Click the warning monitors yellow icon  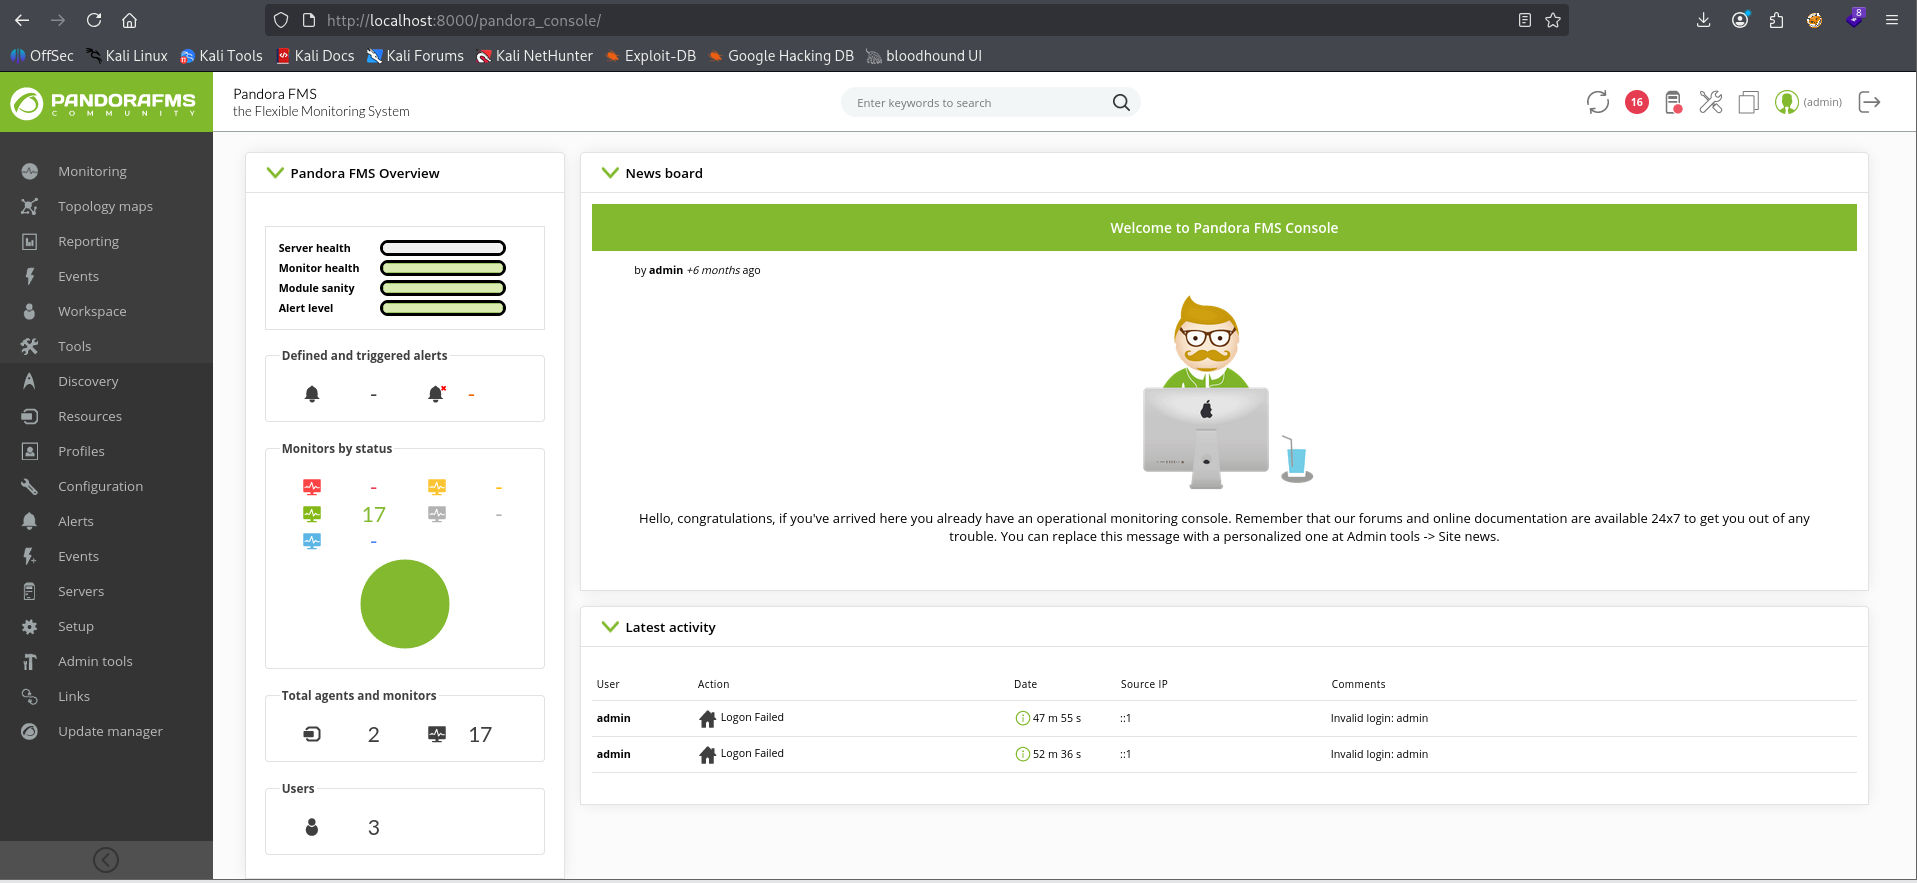(437, 487)
